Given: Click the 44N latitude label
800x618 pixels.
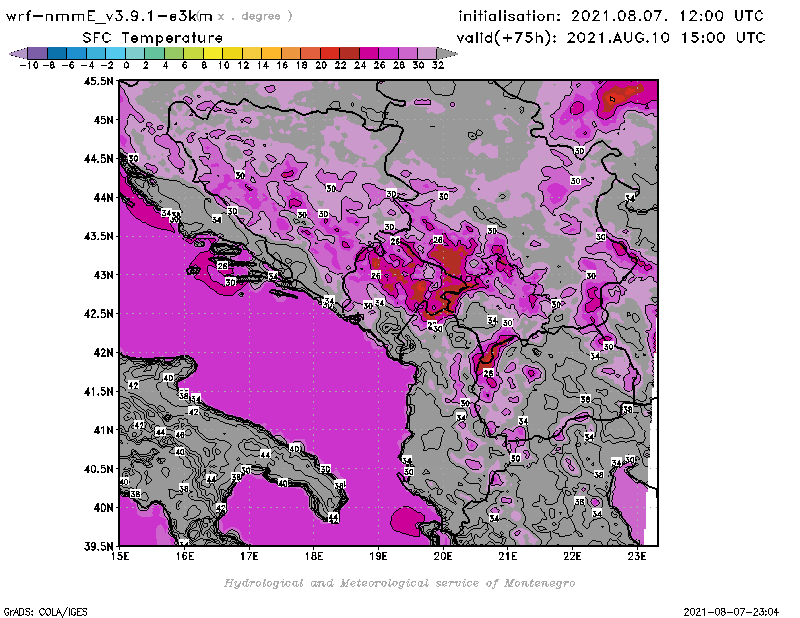Looking at the screenshot, I should click(x=103, y=197).
